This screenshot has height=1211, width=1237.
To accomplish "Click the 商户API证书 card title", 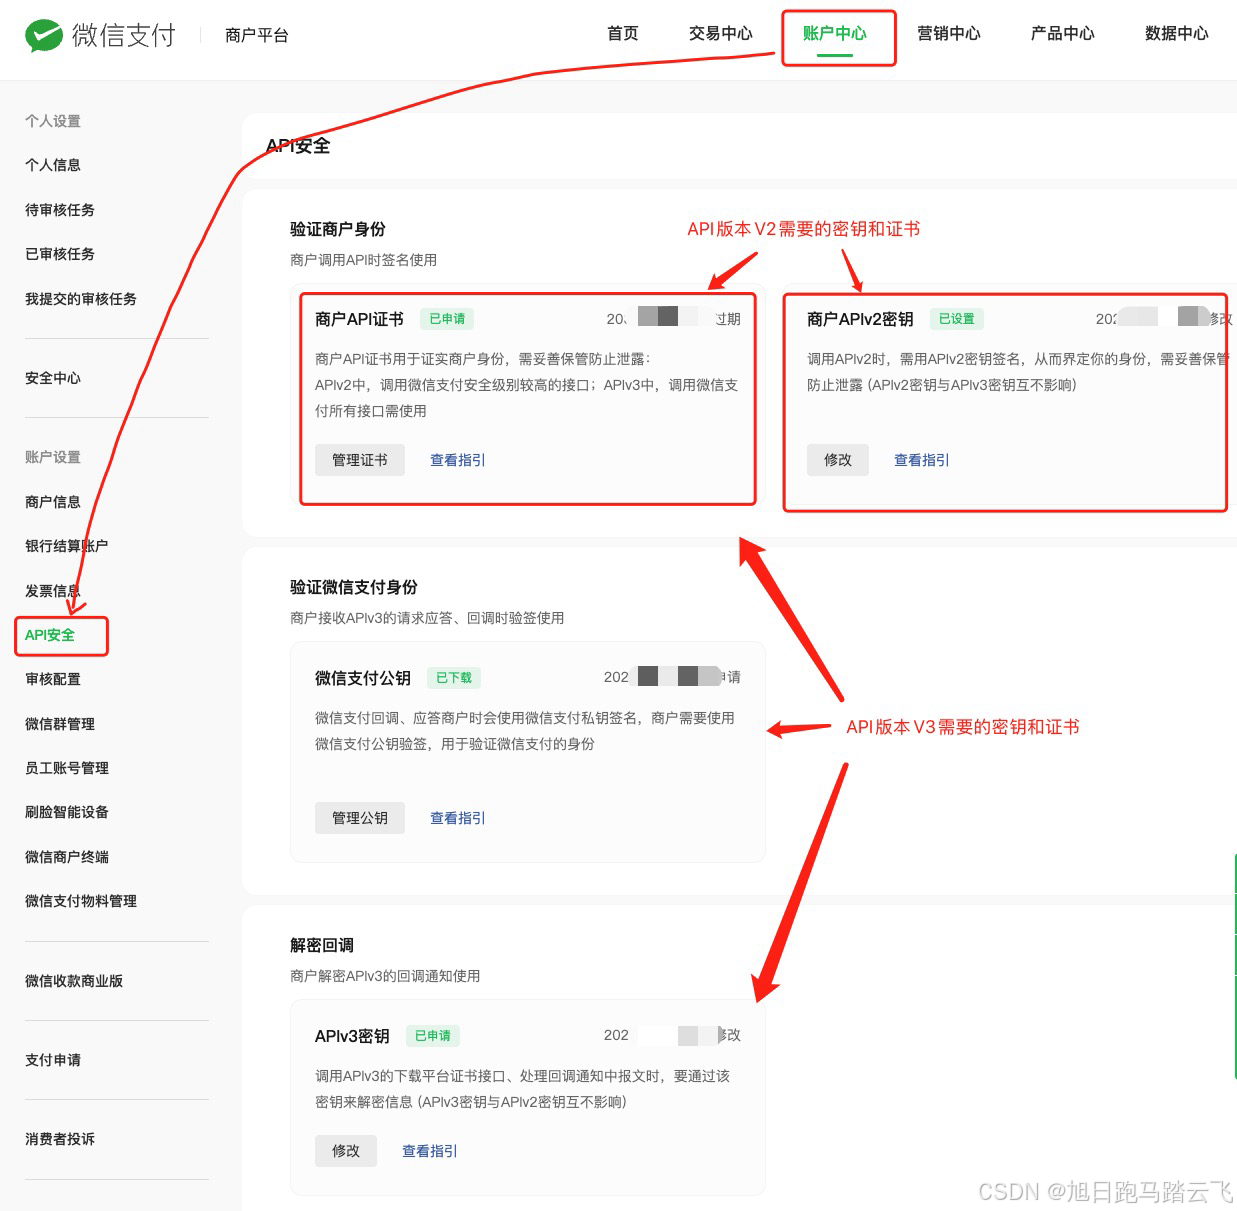I will [359, 319].
